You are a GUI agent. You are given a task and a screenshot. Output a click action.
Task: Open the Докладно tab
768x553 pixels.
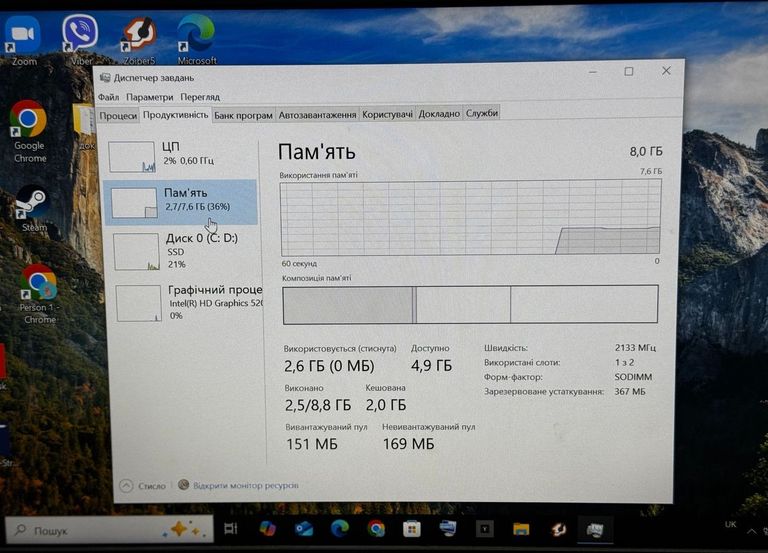pos(439,114)
